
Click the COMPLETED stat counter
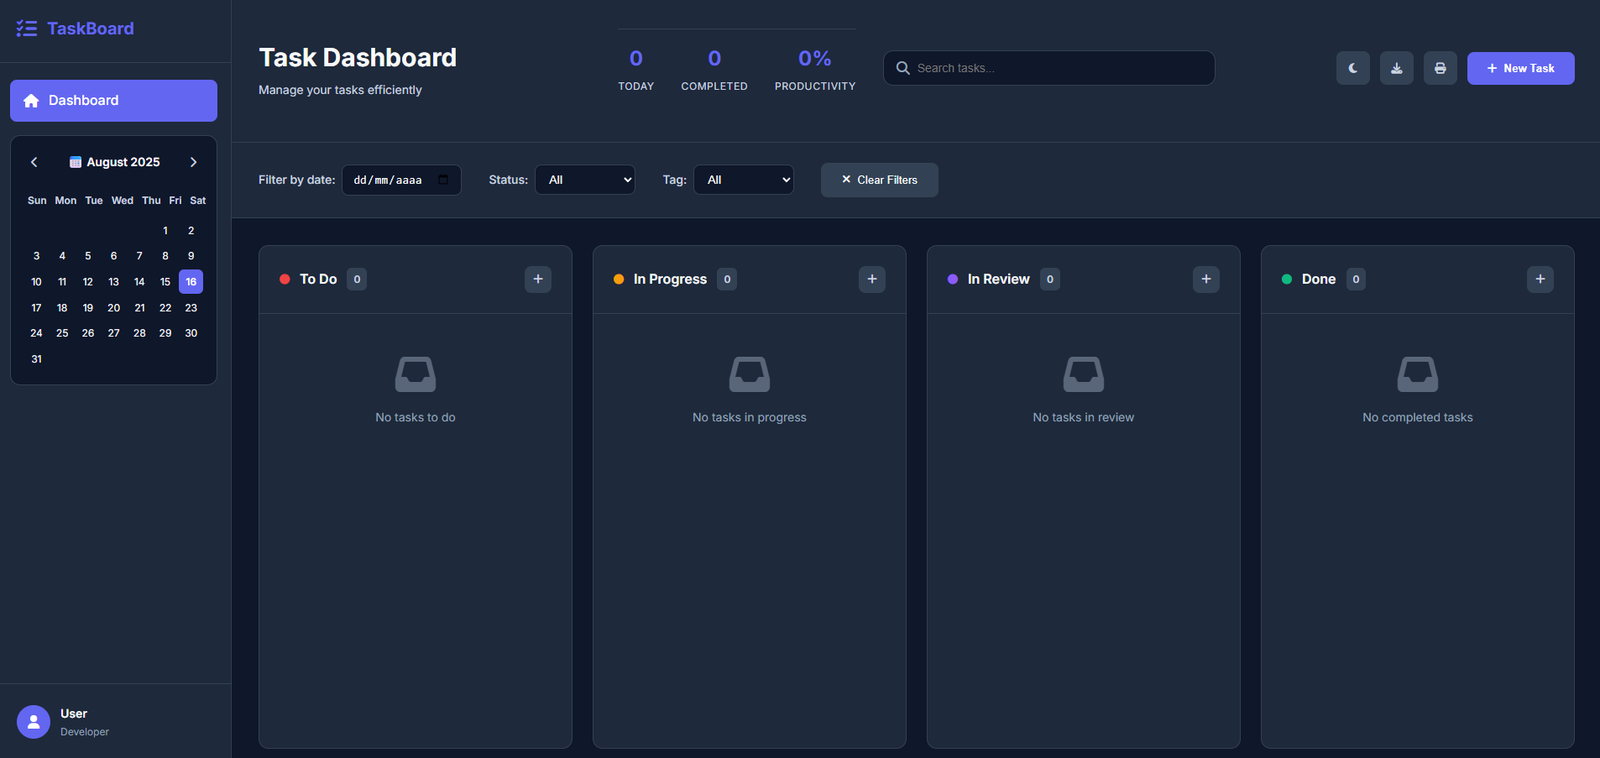coord(714,70)
